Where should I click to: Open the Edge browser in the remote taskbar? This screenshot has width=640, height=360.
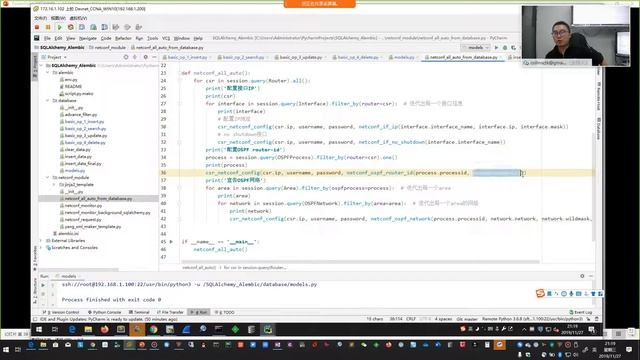72,329
